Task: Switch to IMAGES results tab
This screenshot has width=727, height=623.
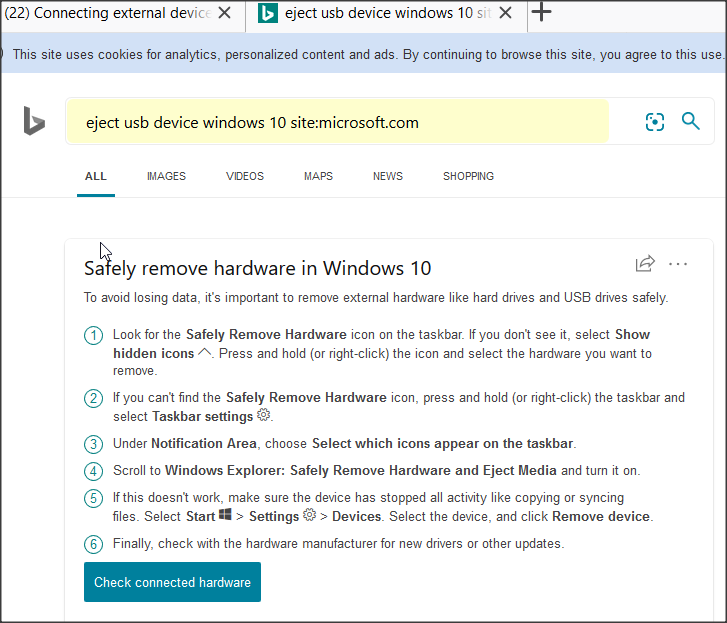Action: [166, 176]
